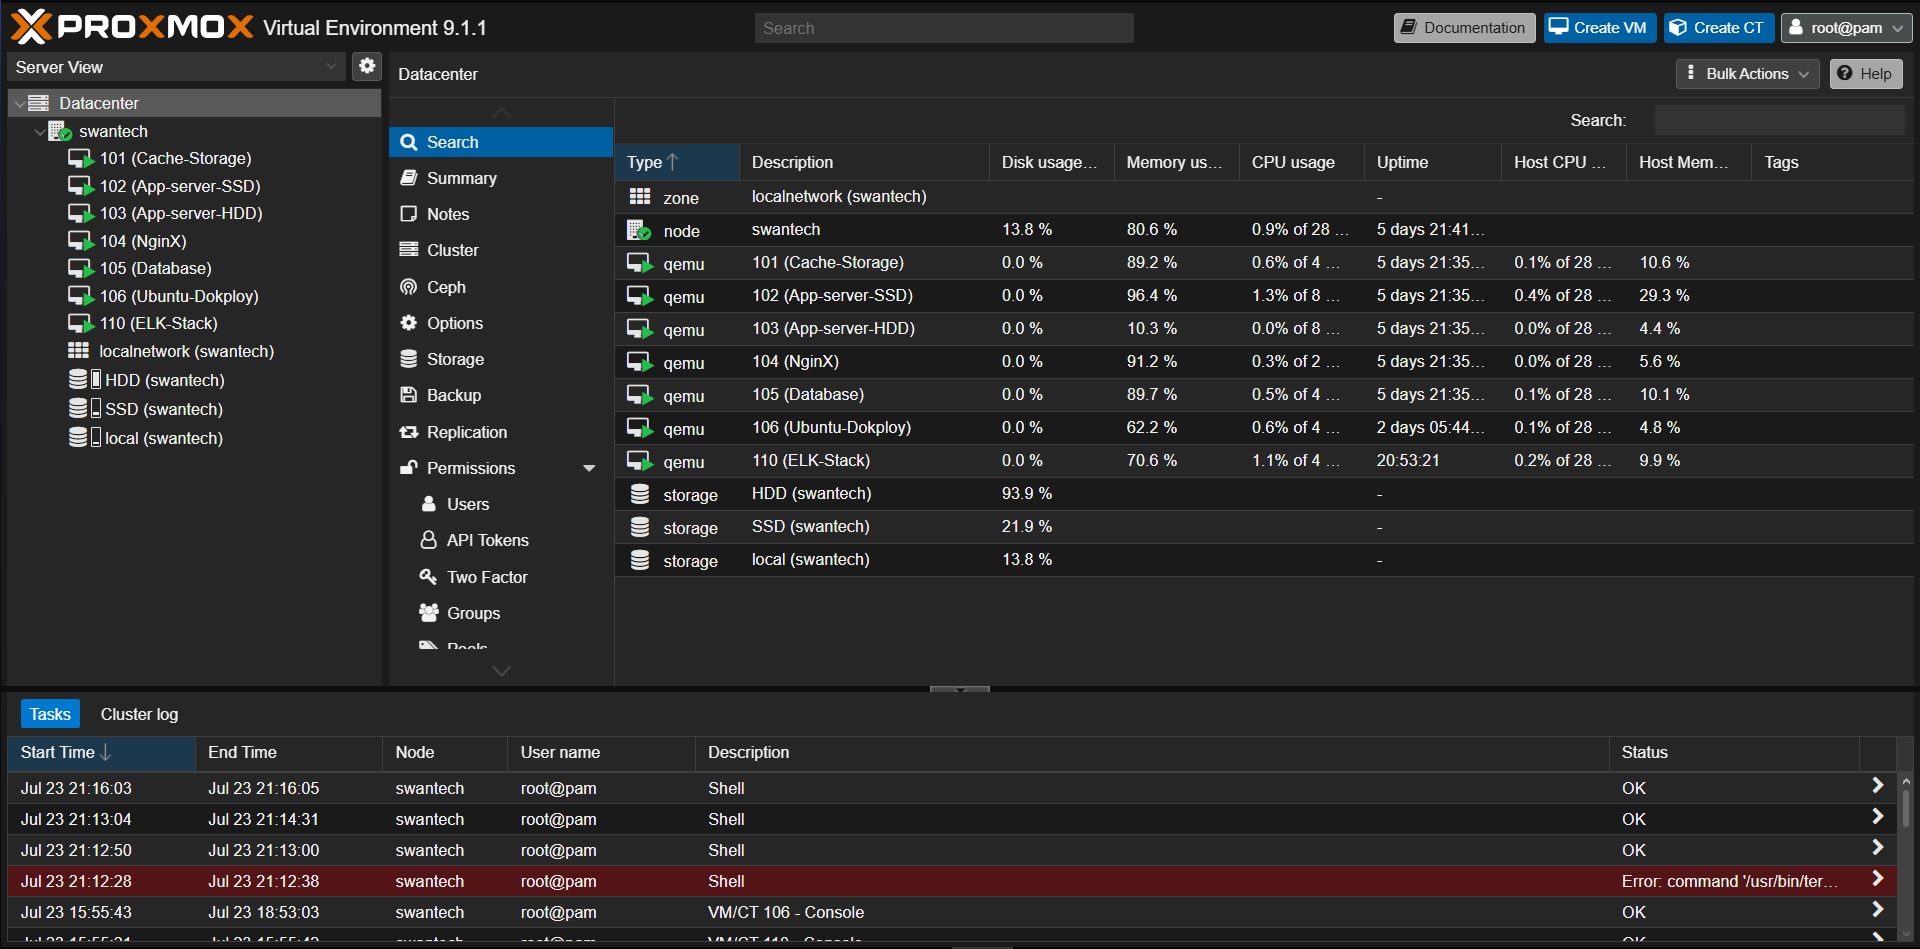
Task: Click the swantech node row in table
Action: pyautogui.click(x=1264, y=230)
